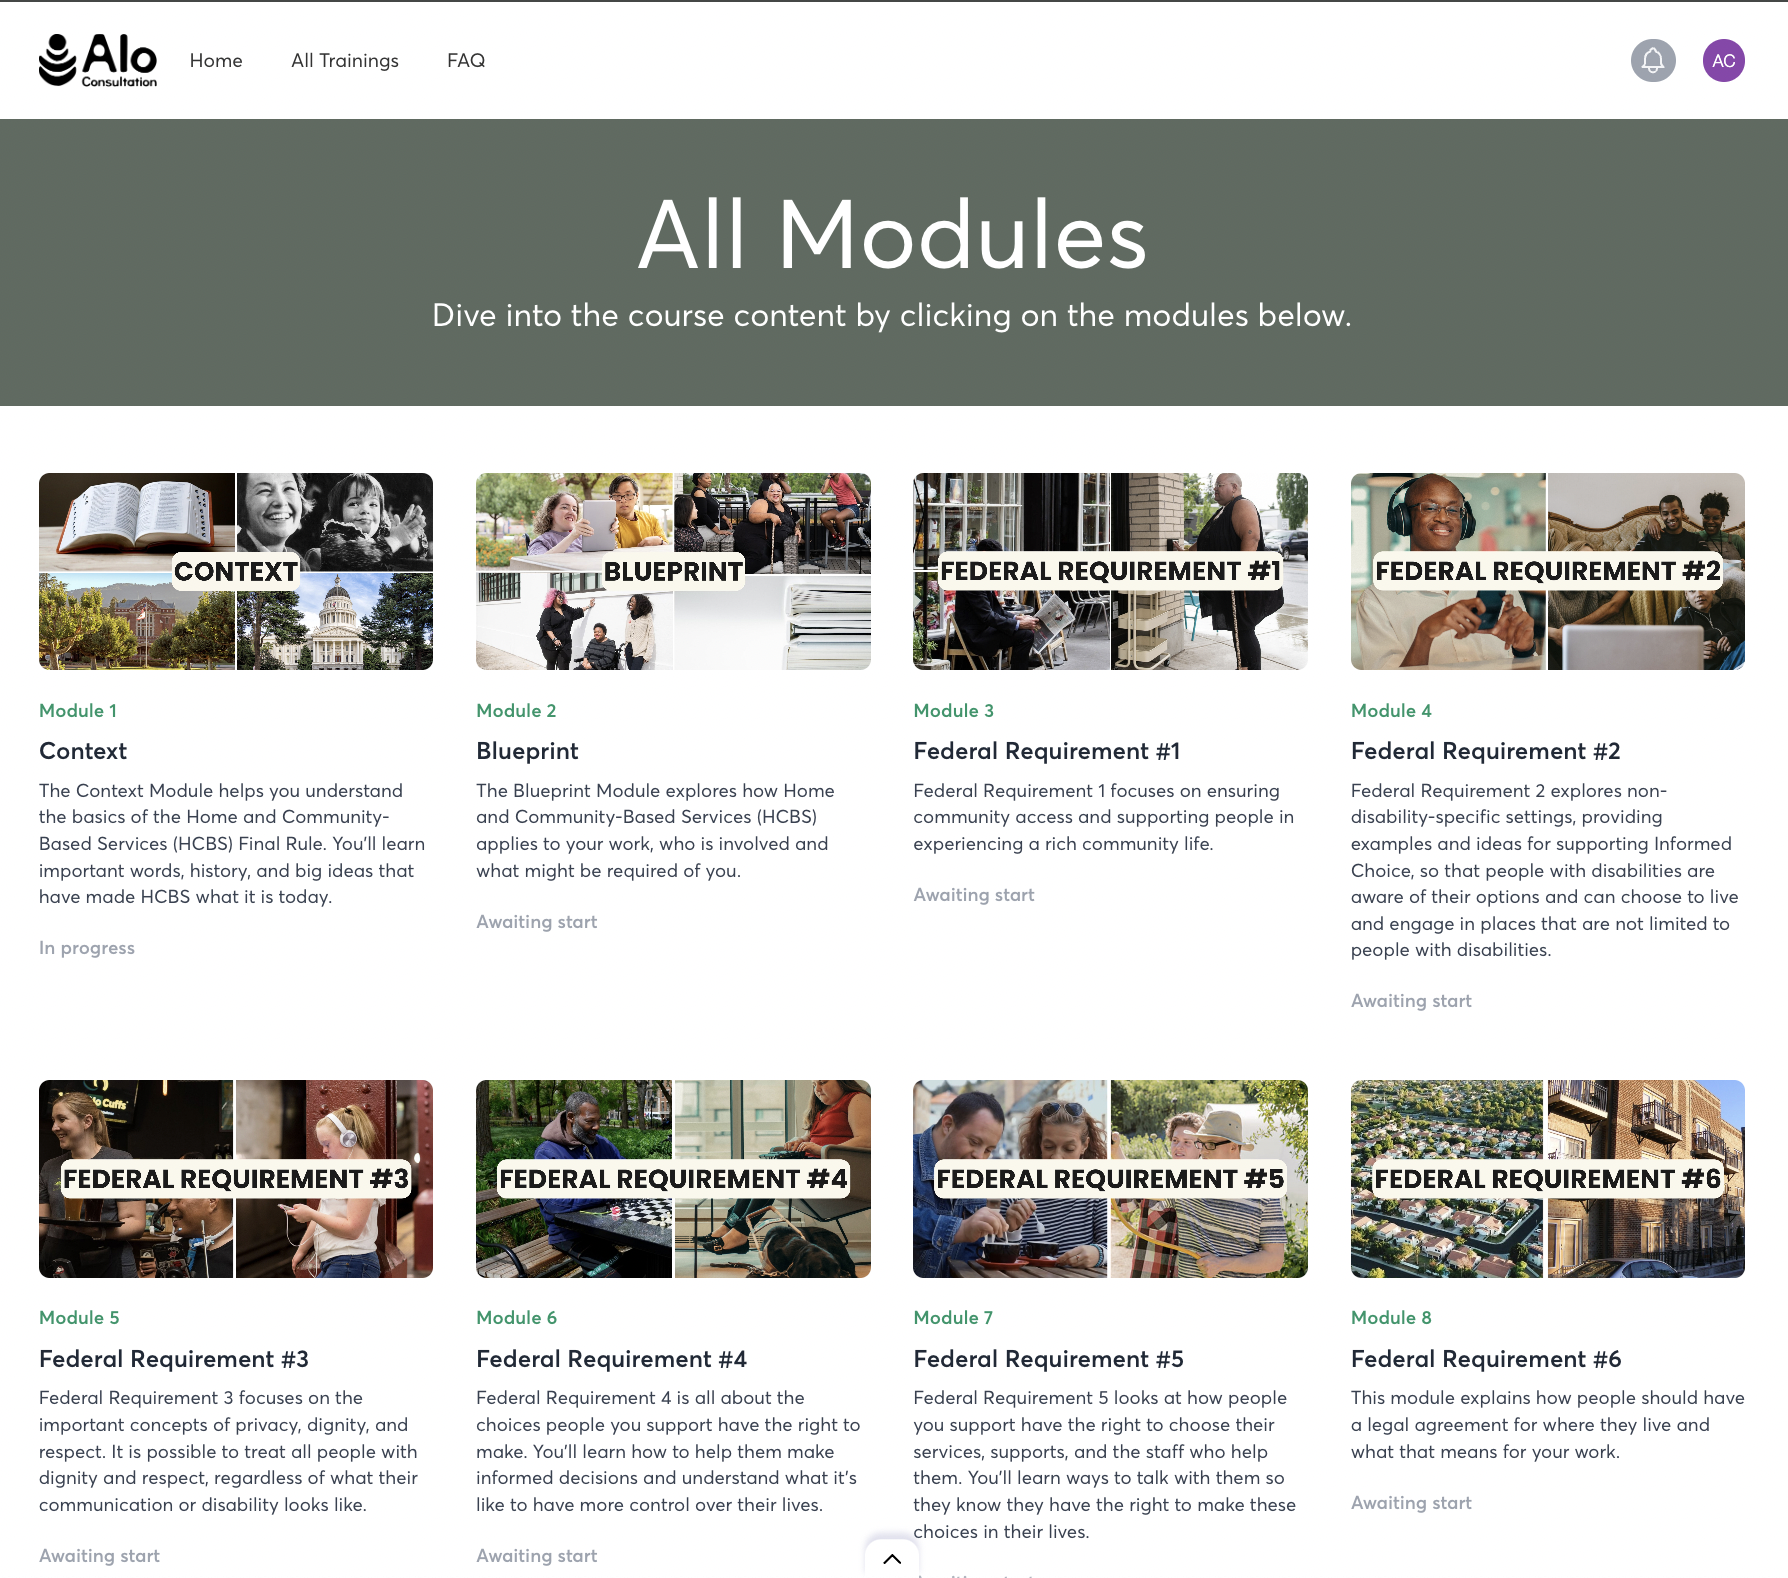Click the Context module description text

point(233,844)
